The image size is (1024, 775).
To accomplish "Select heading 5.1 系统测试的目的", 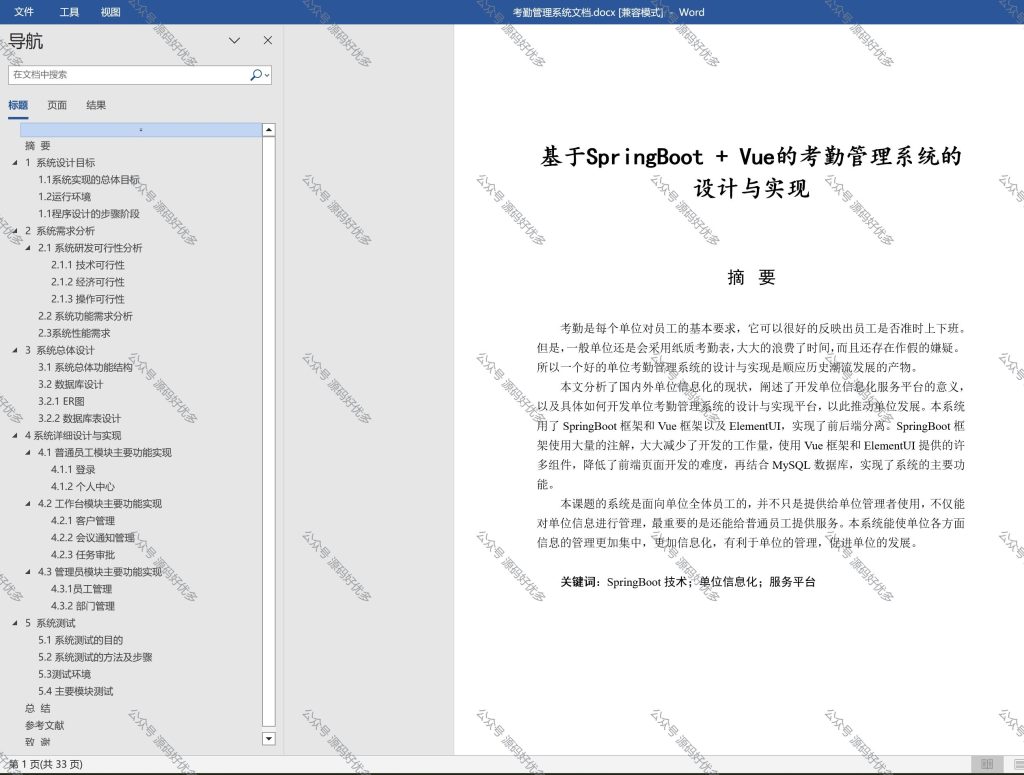I will (x=80, y=641).
